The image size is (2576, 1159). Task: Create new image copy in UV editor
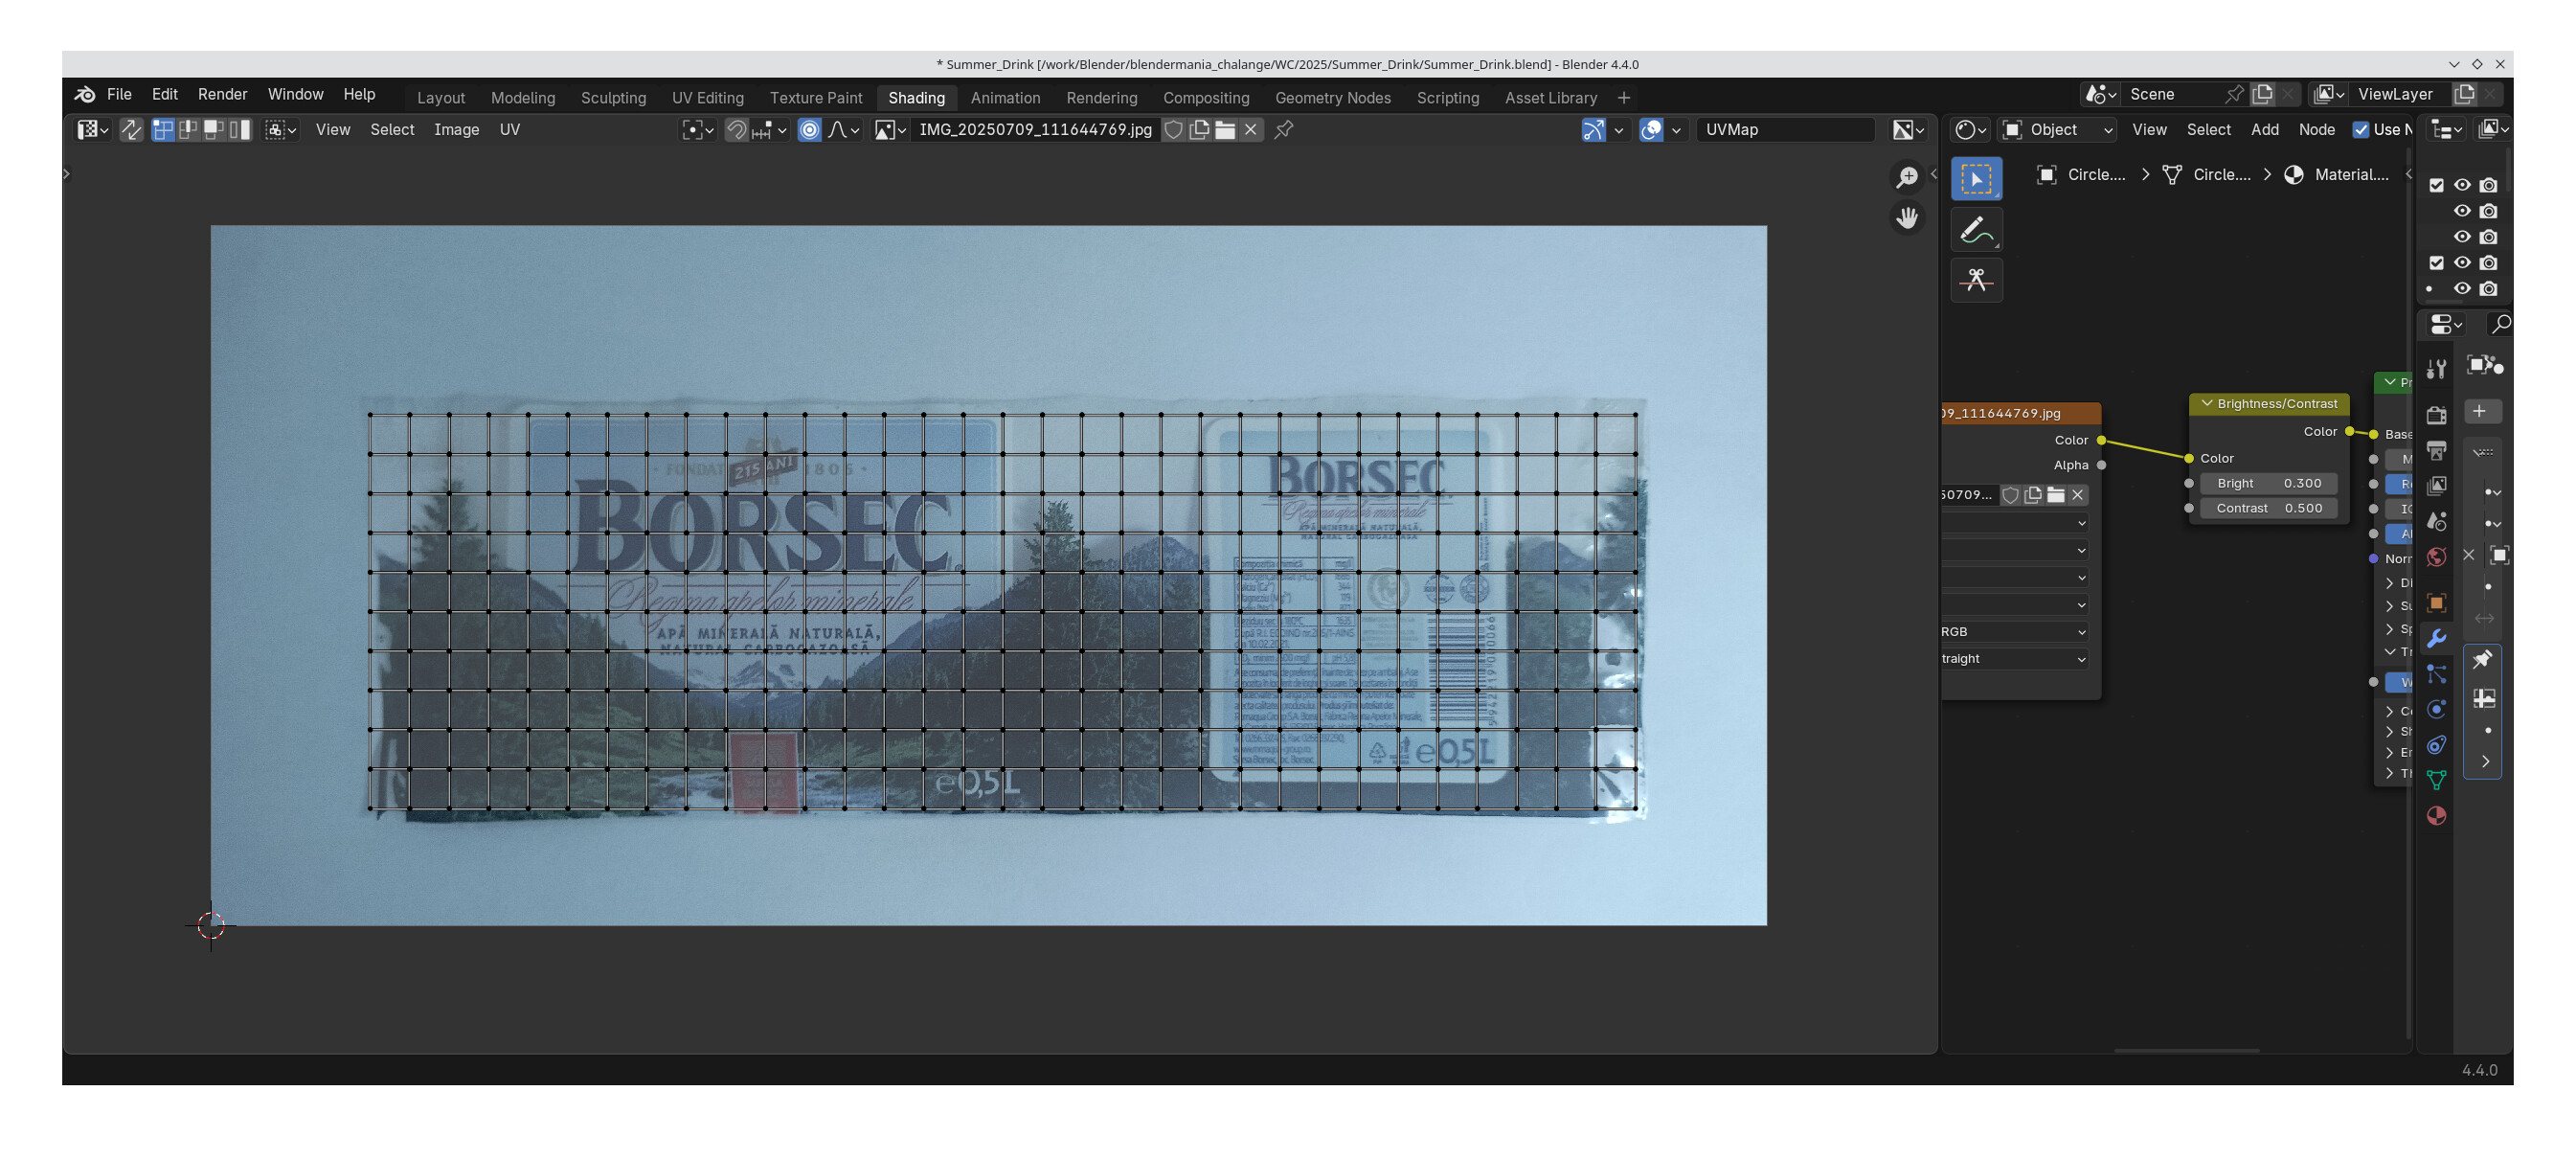1199,129
